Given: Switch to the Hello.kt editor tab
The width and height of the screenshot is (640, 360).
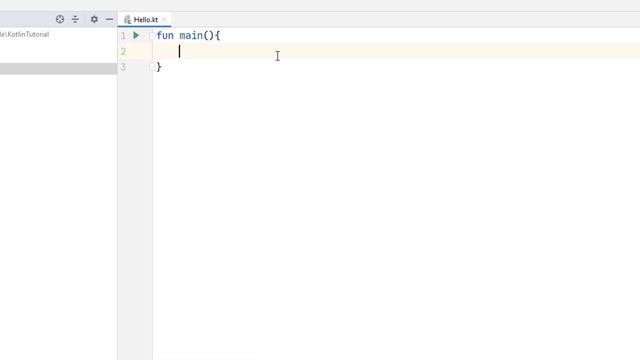Looking at the screenshot, I should tap(144, 20).
